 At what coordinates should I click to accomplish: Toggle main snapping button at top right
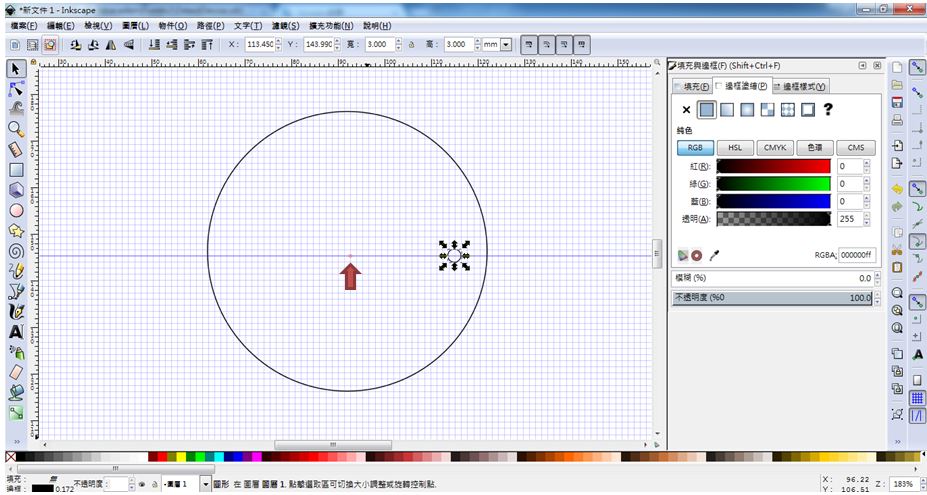coord(917,67)
